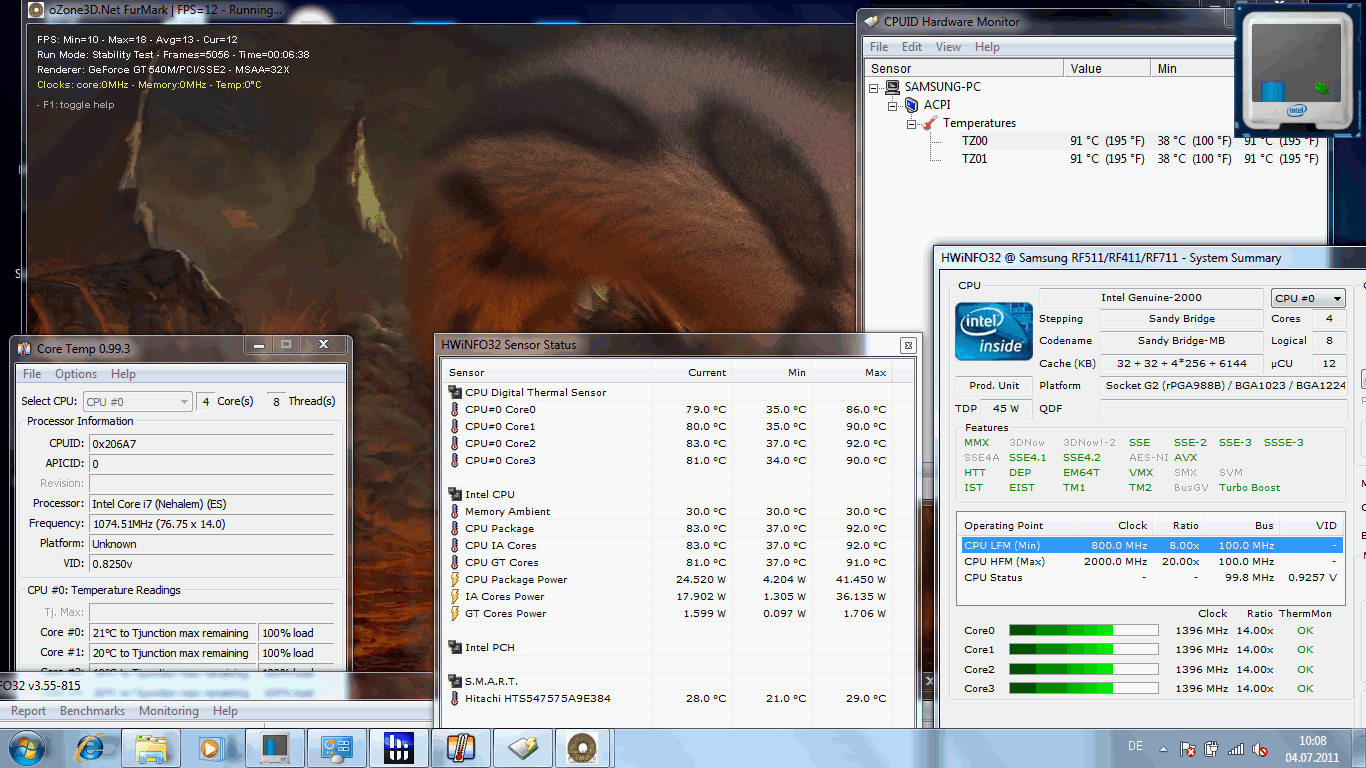Open the network signal tray icon
The height and width of the screenshot is (768, 1366).
point(1236,748)
